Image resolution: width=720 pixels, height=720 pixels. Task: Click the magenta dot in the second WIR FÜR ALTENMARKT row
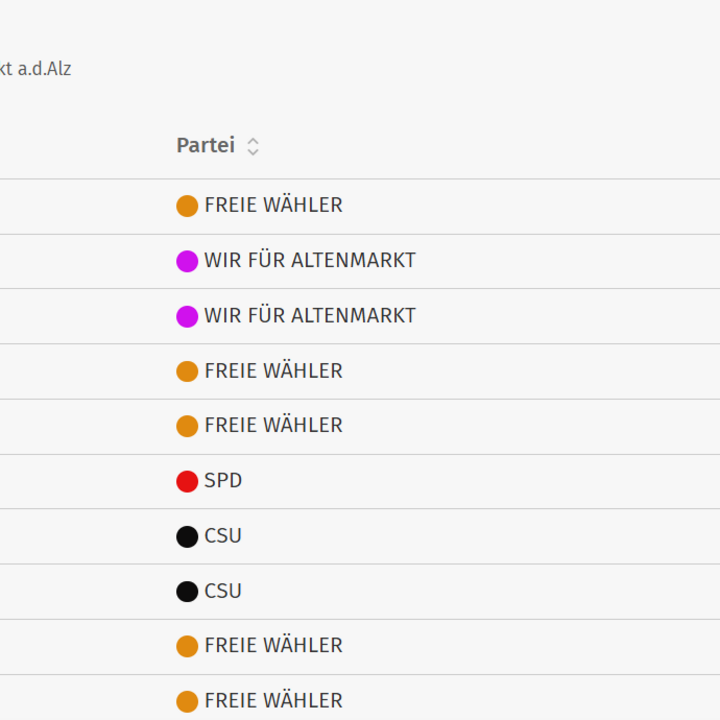pos(187,316)
